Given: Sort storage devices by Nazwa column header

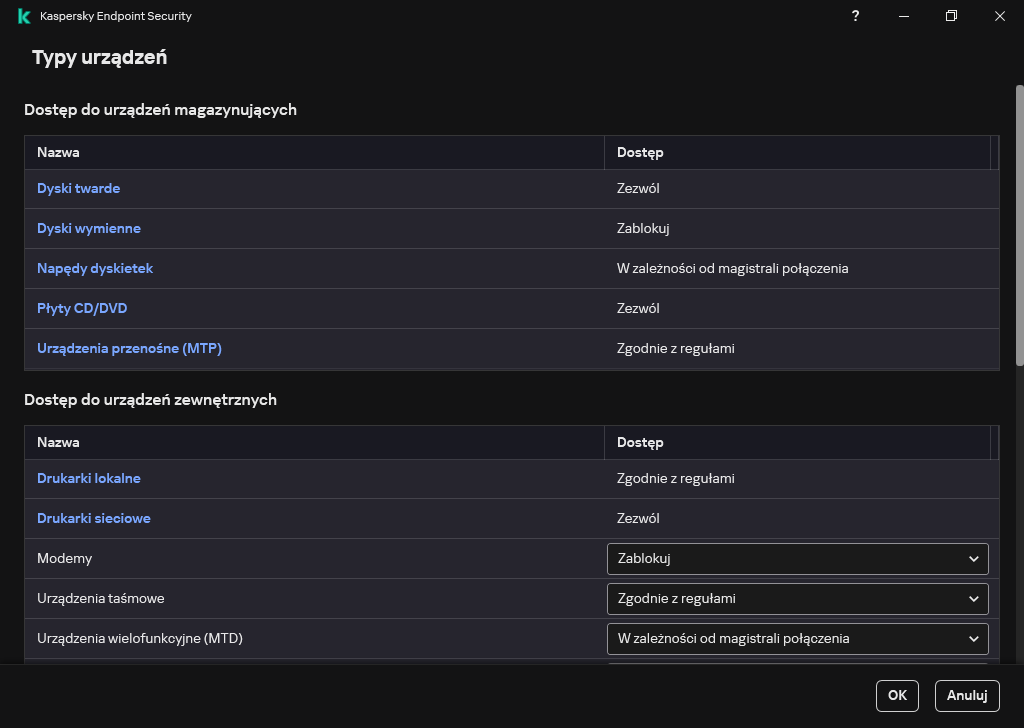Looking at the screenshot, I should click(58, 152).
